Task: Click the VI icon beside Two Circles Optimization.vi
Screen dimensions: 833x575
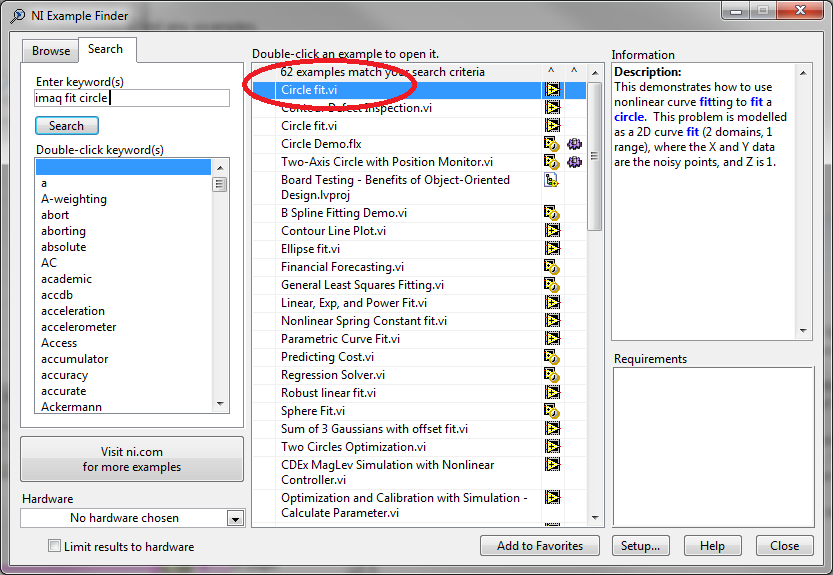Action: (x=552, y=447)
